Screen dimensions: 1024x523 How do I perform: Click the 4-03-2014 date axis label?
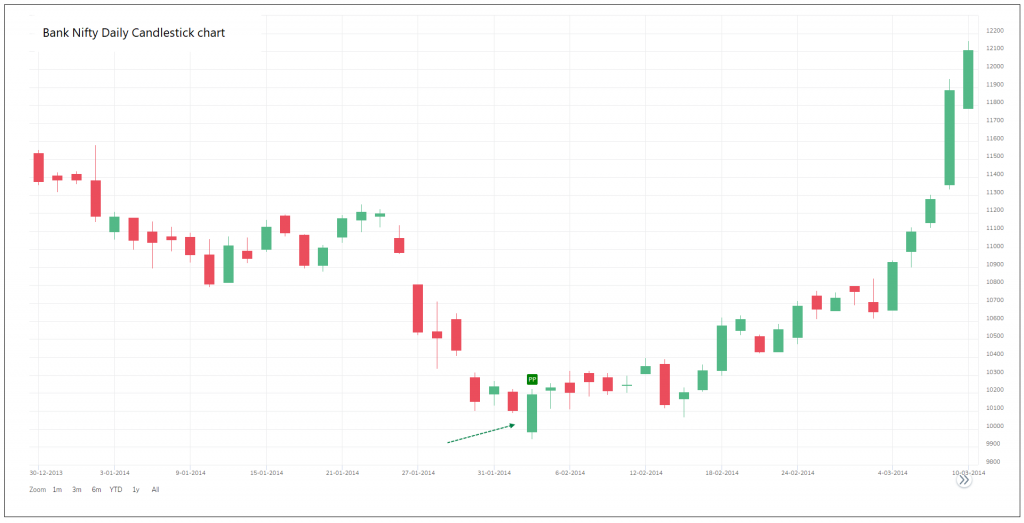click(x=893, y=472)
